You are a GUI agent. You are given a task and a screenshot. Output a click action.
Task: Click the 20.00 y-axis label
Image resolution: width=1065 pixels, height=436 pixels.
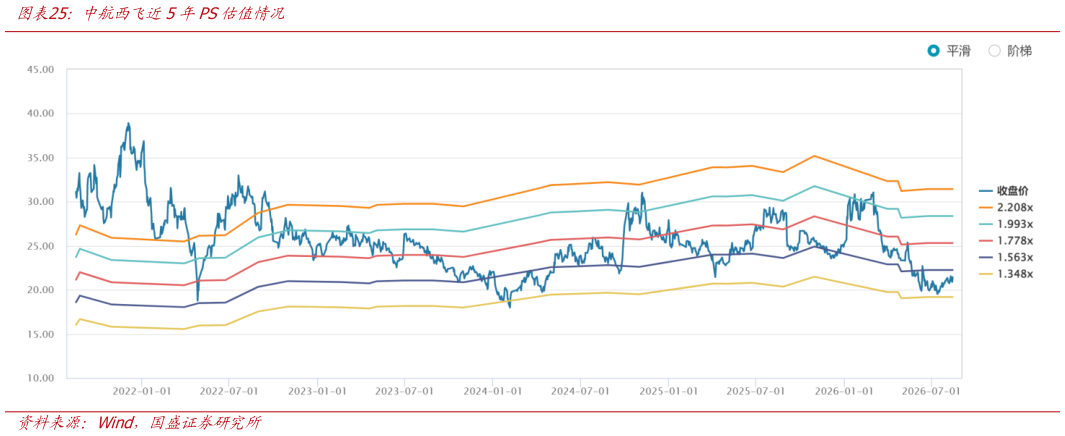pos(40,290)
